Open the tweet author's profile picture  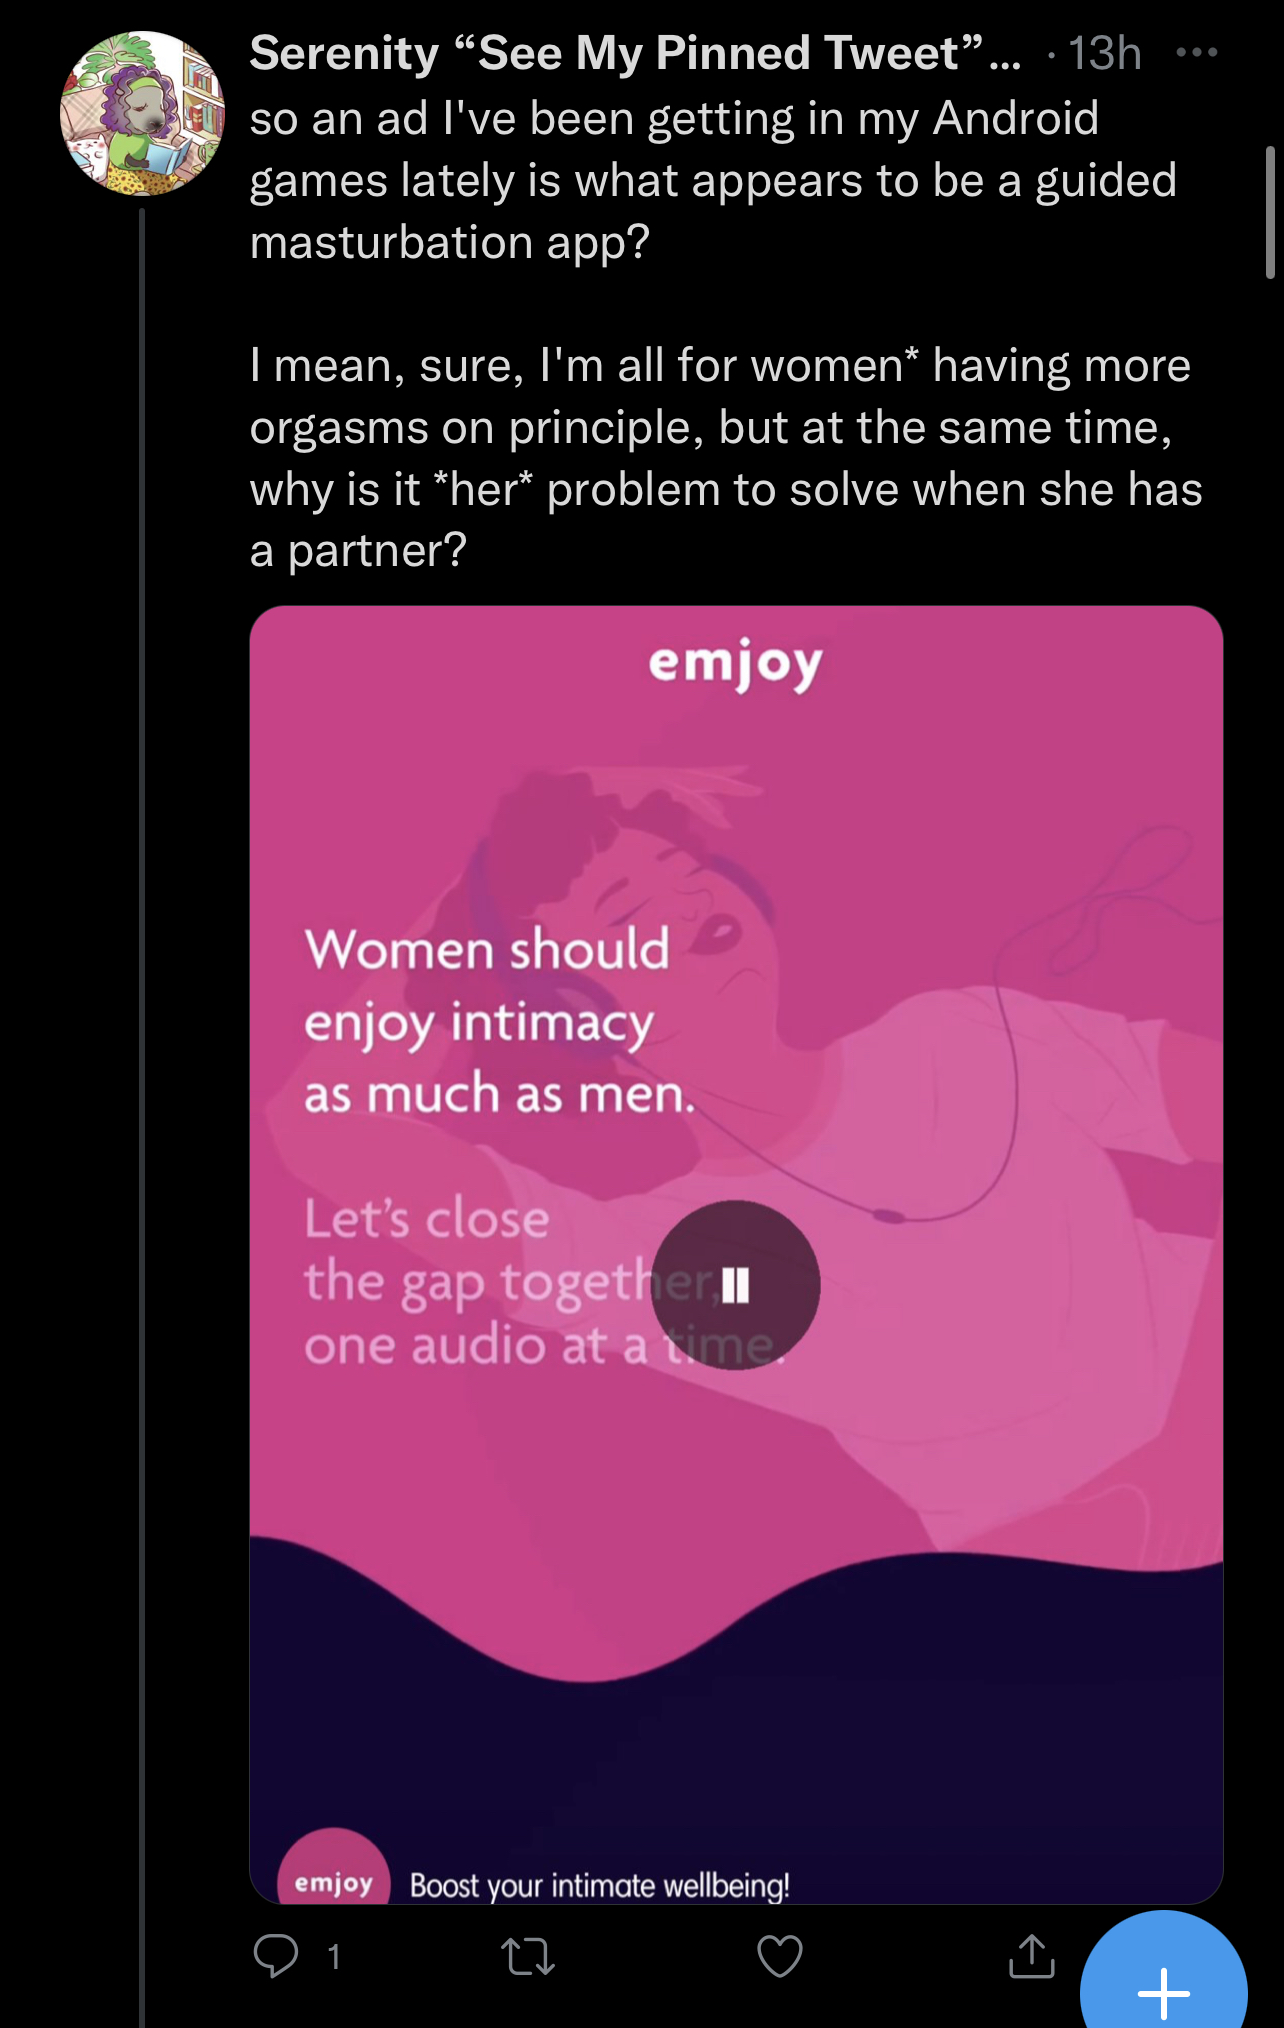click(142, 113)
